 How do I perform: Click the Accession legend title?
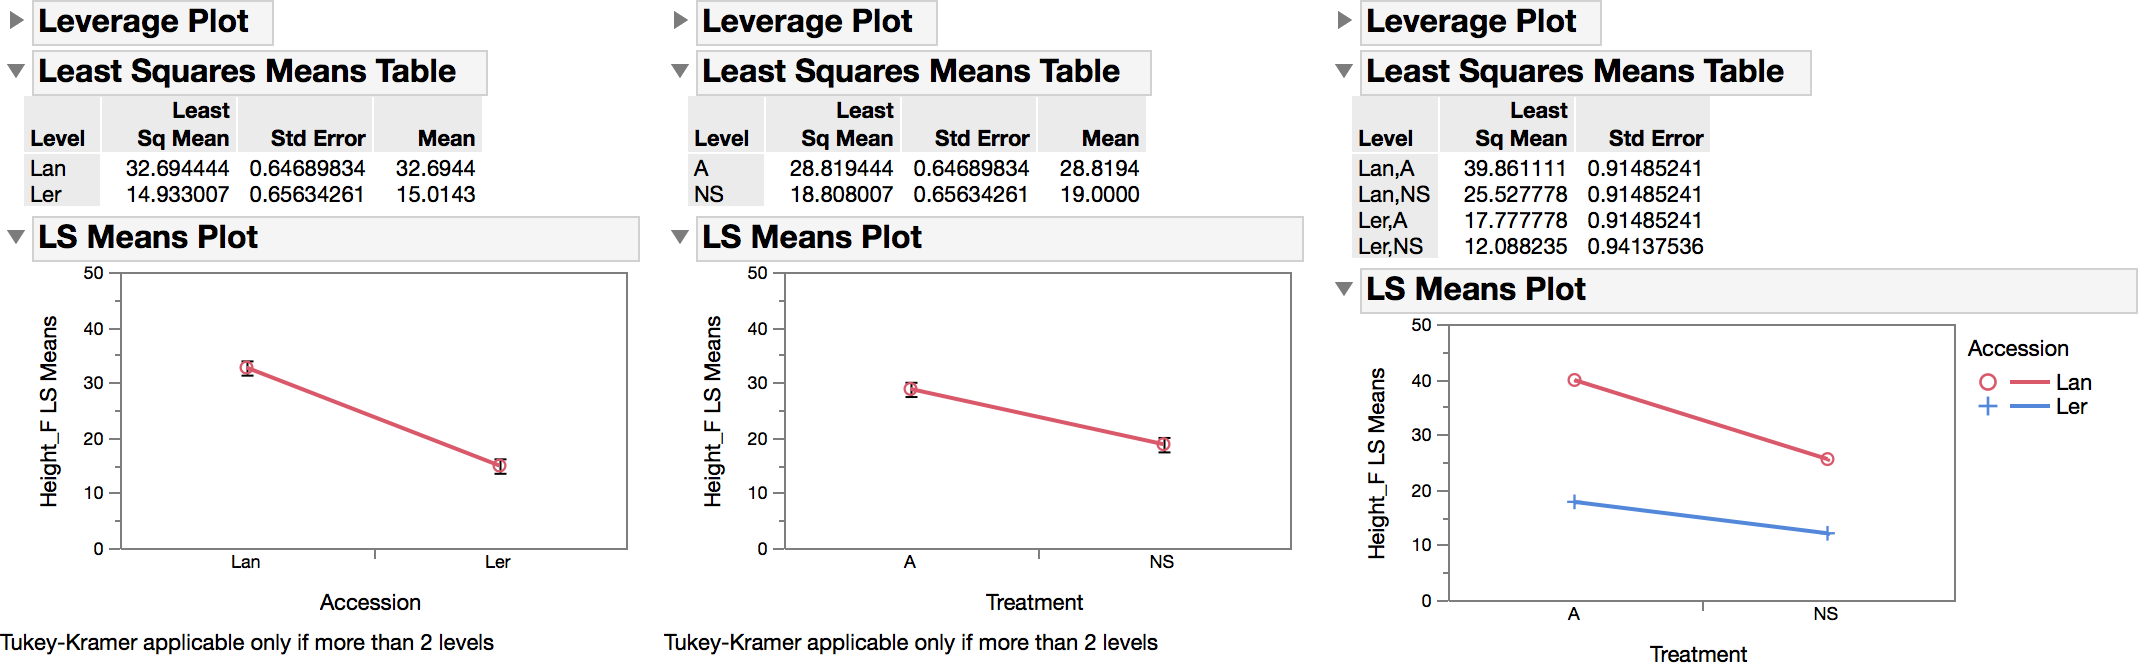[2018, 348]
